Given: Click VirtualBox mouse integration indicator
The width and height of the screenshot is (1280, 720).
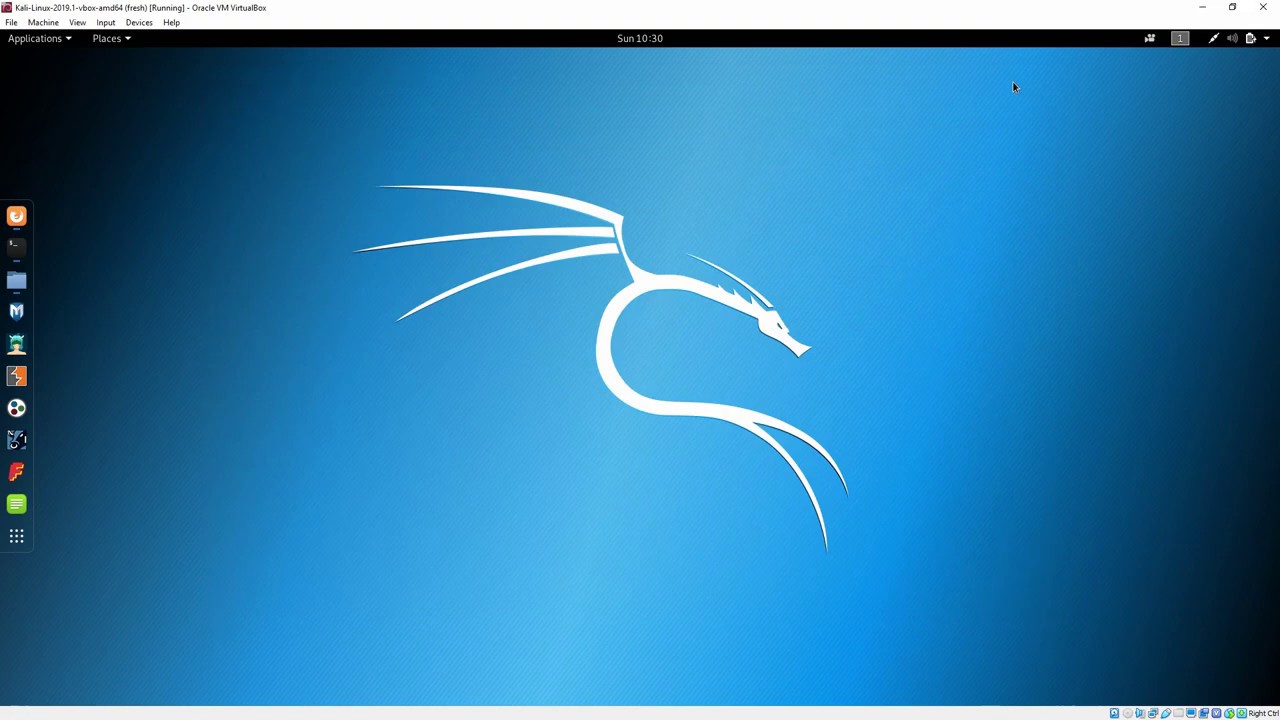Looking at the screenshot, I should [1229, 713].
